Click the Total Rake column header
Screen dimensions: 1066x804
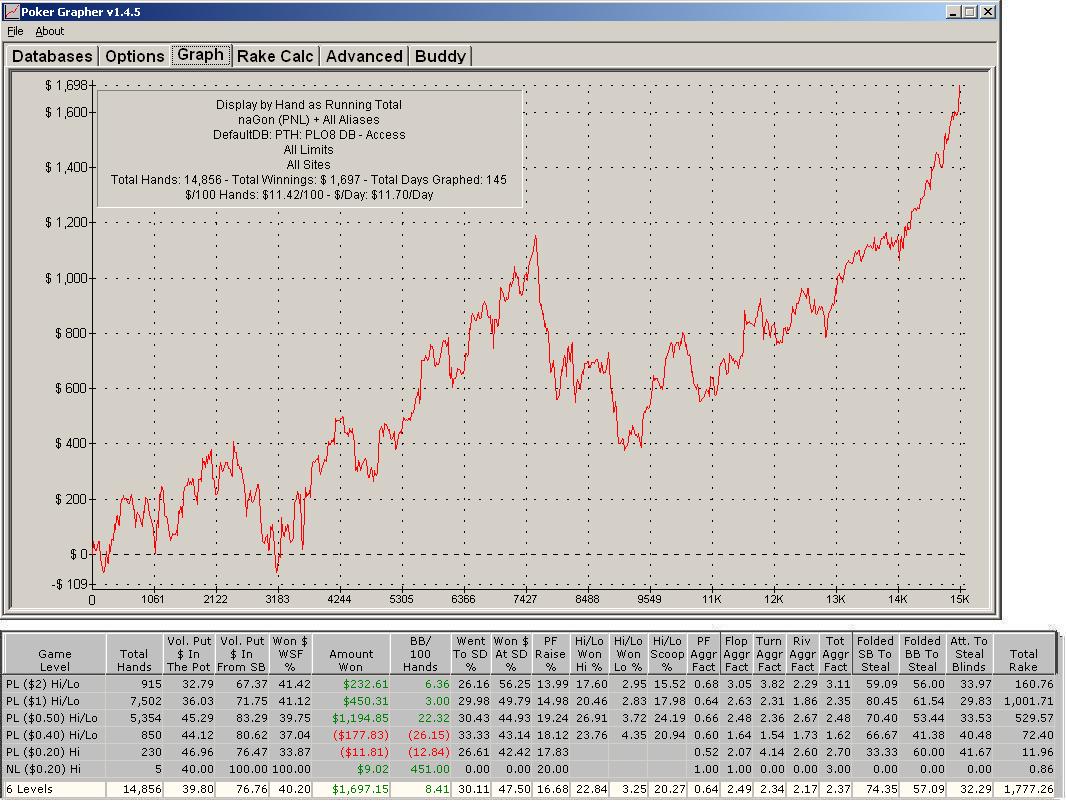[x=1023, y=654]
